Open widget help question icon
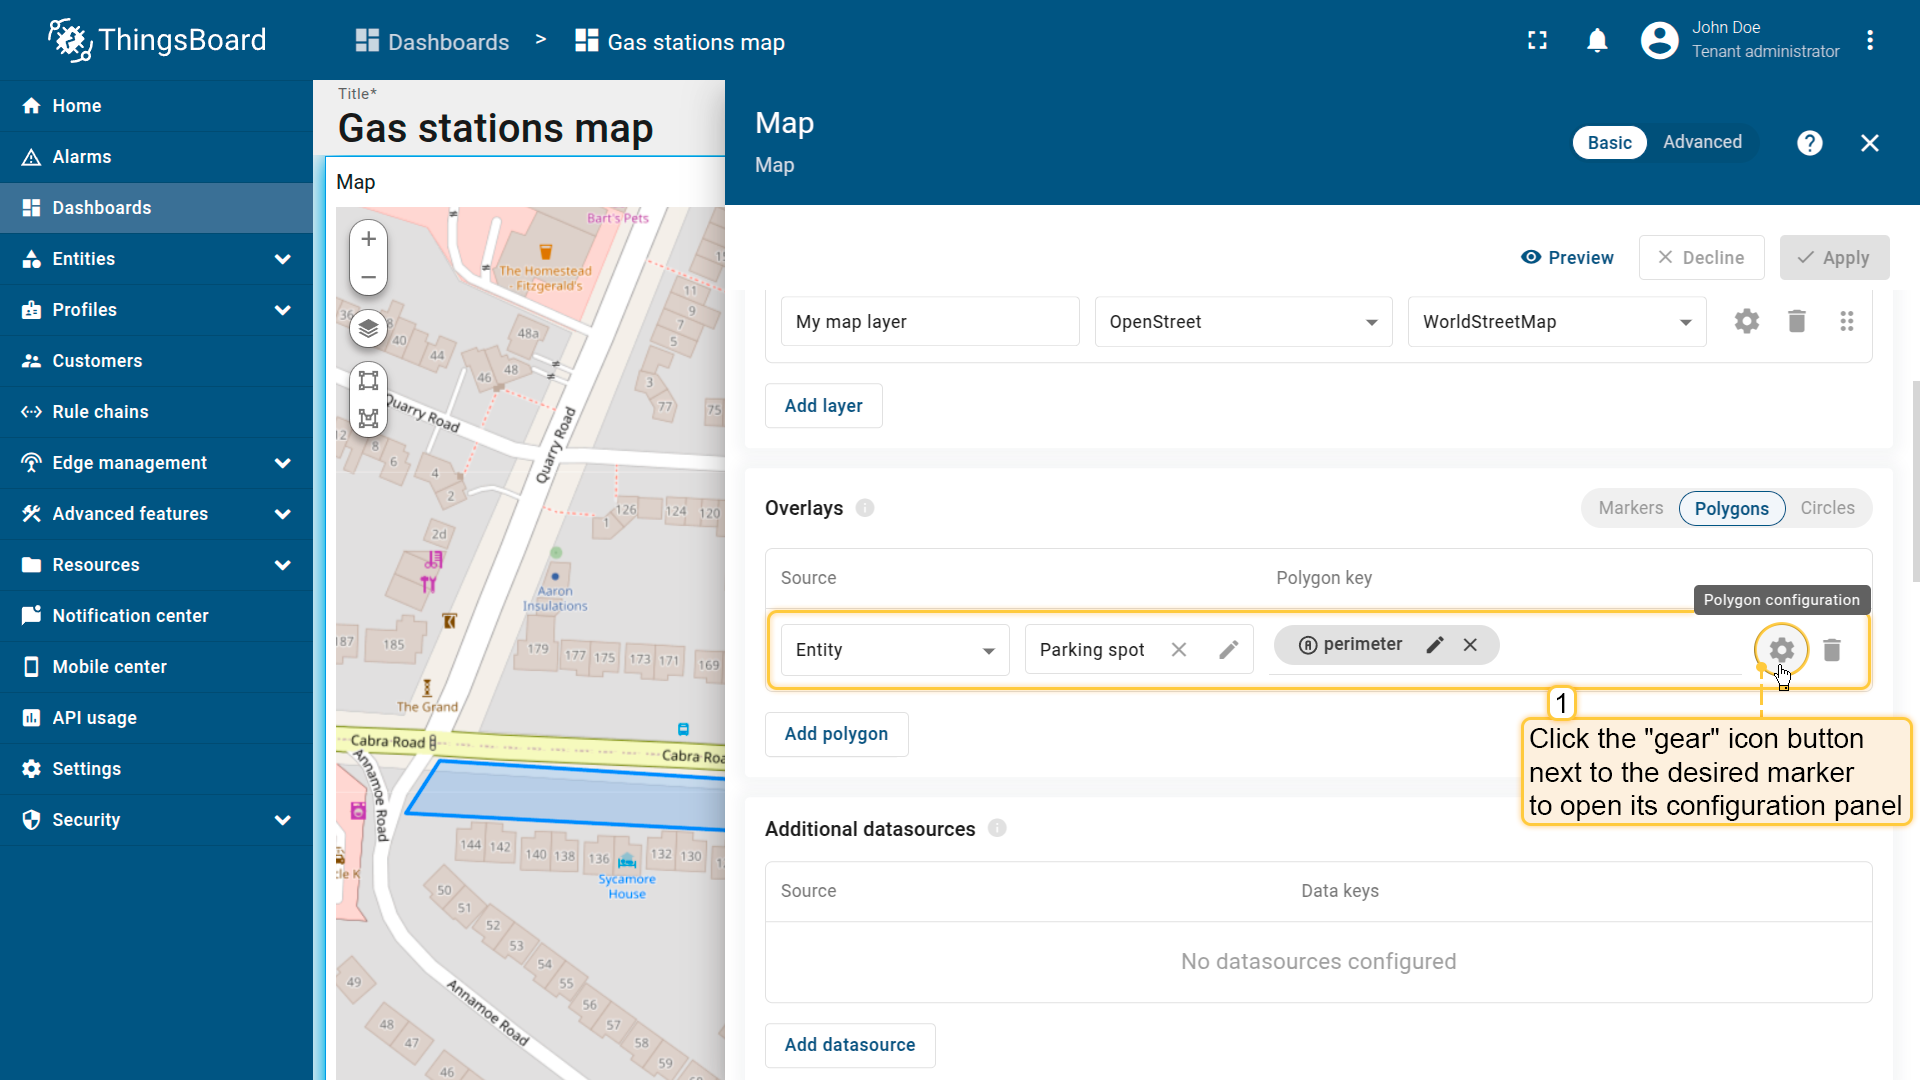Image resolution: width=1920 pixels, height=1080 pixels. click(x=1809, y=143)
